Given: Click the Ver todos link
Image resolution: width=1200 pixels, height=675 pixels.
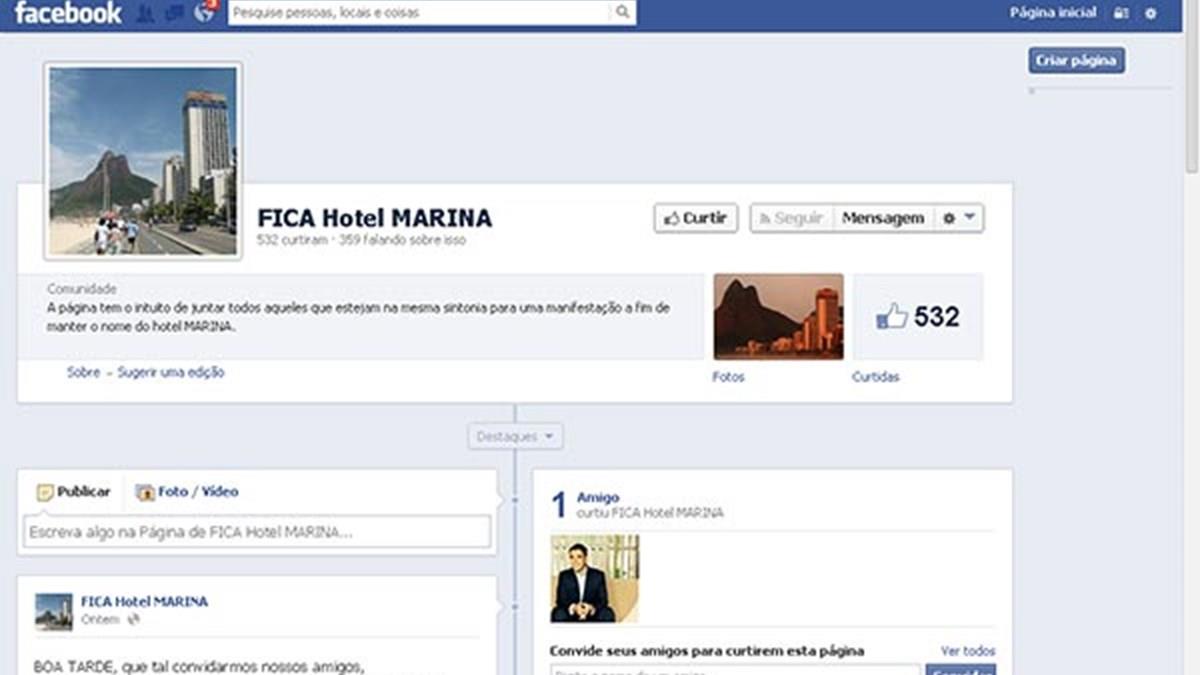Looking at the screenshot, I should point(967,651).
